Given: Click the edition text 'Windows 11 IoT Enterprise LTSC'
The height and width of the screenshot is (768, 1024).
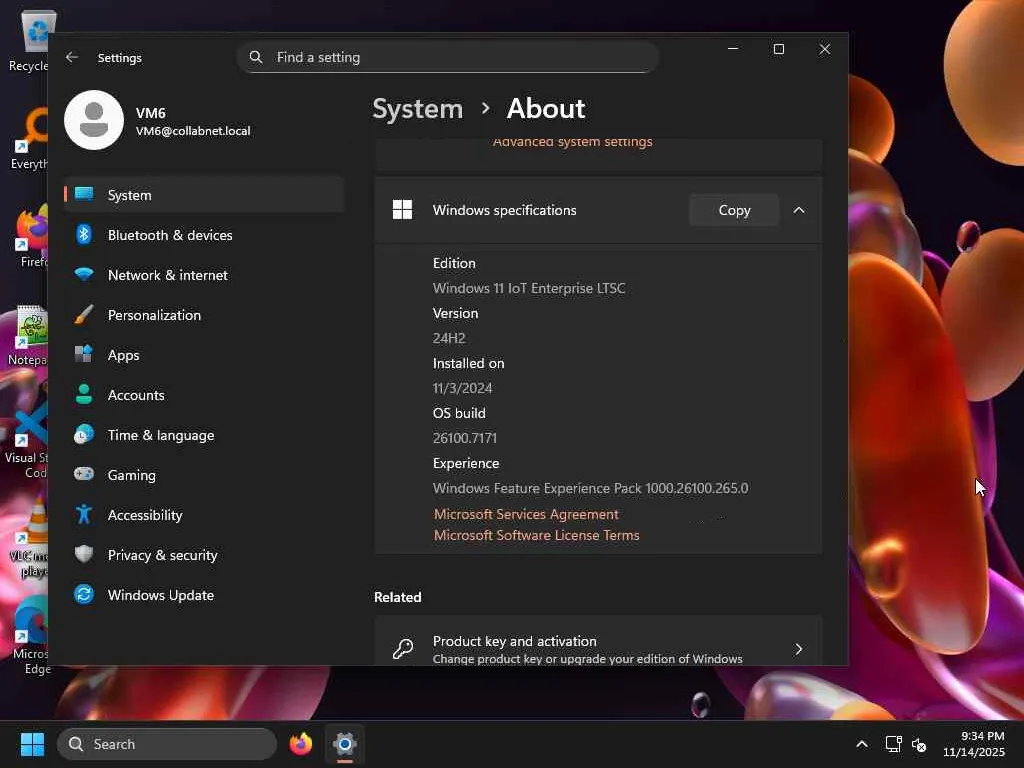Looking at the screenshot, I should coord(529,288).
